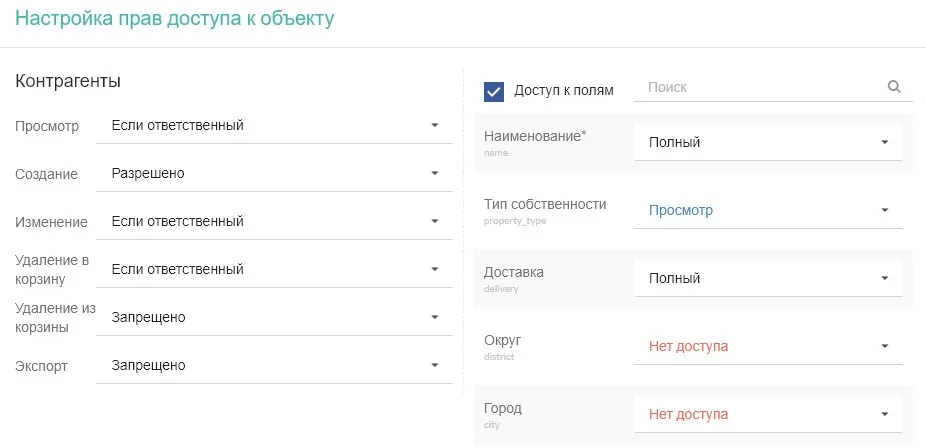Toggle the 'Доступ к полям' checkbox

coord(494,91)
